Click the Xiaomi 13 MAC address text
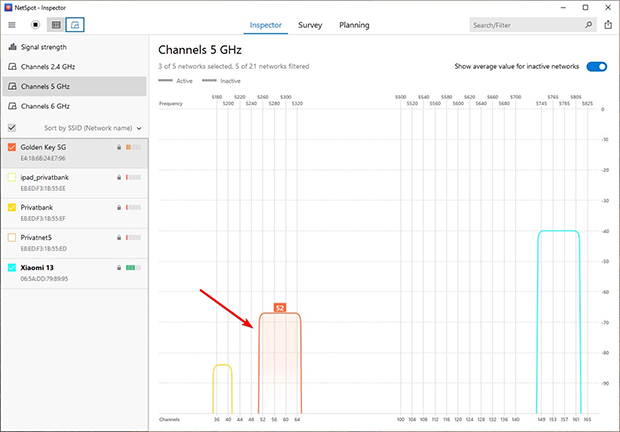This screenshot has height=432, width=620. pos(44,279)
